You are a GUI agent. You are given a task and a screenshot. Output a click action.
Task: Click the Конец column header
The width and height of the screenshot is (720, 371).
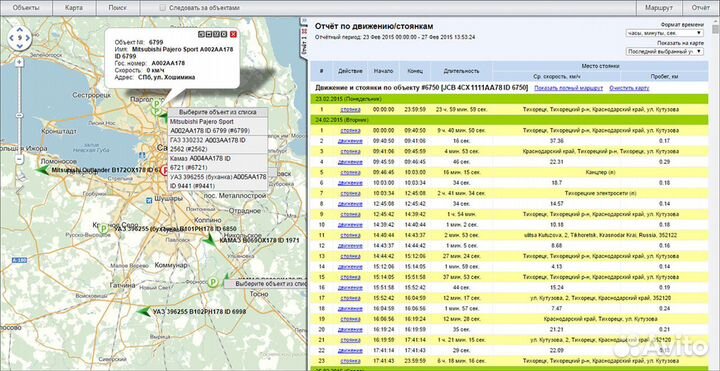click(x=415, y=71)
